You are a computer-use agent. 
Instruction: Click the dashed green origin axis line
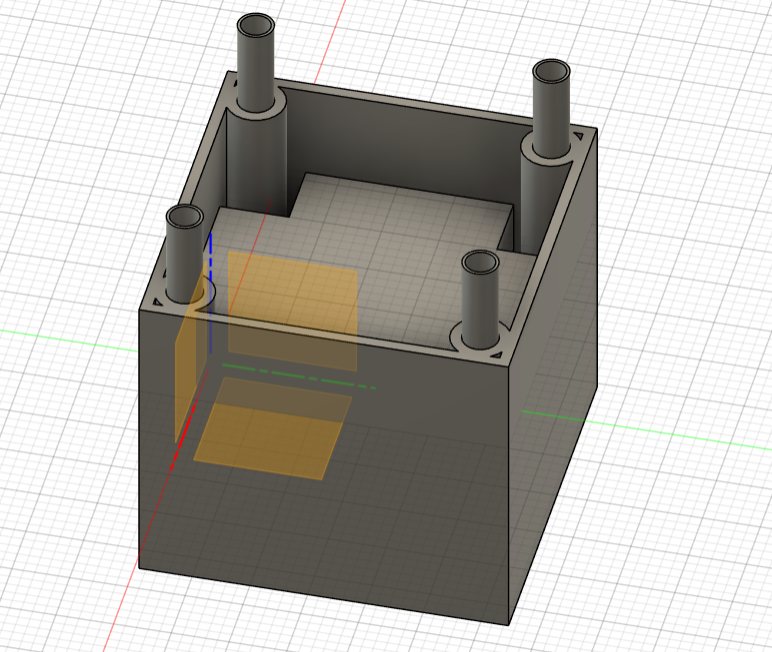(x=299, y=376)
